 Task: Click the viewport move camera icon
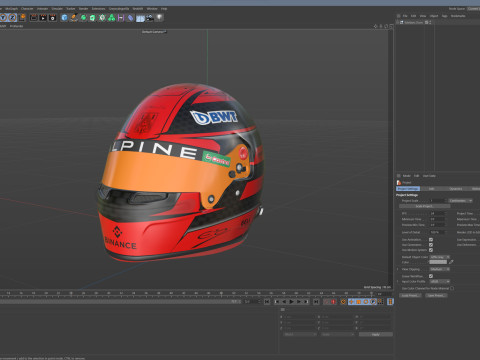pyautogui.click(x=376, y=26)
